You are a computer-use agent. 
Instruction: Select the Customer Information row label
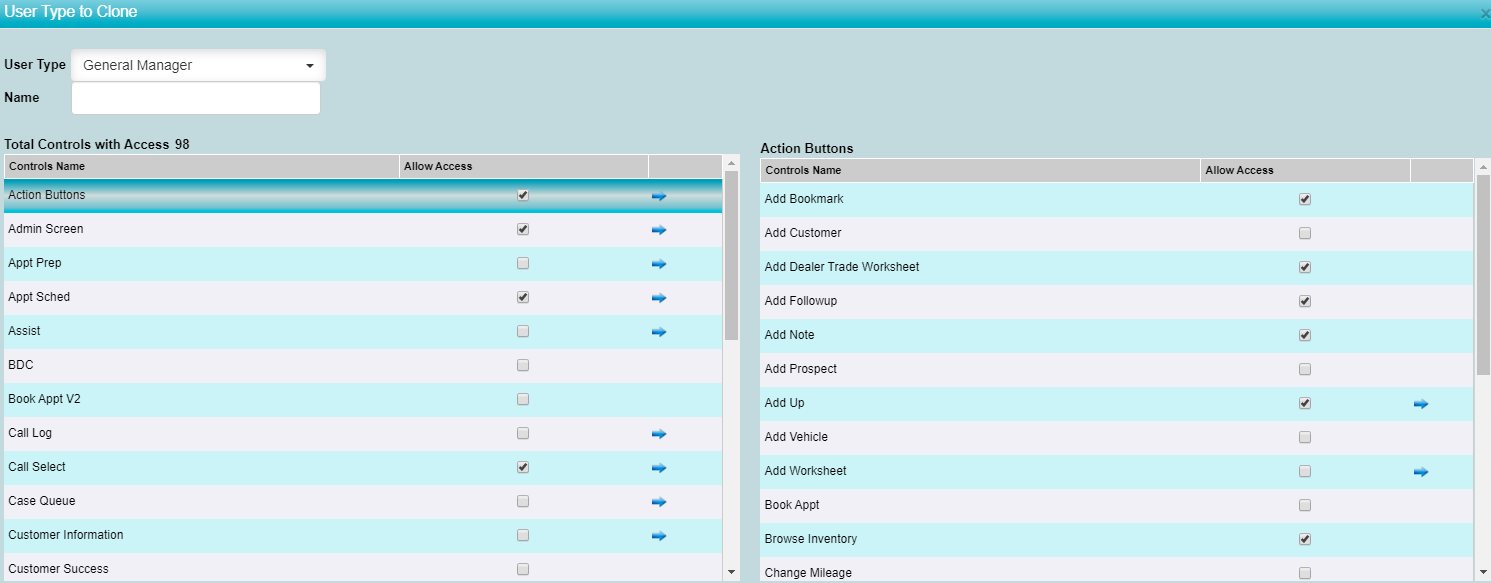click(x=66, y=535)
